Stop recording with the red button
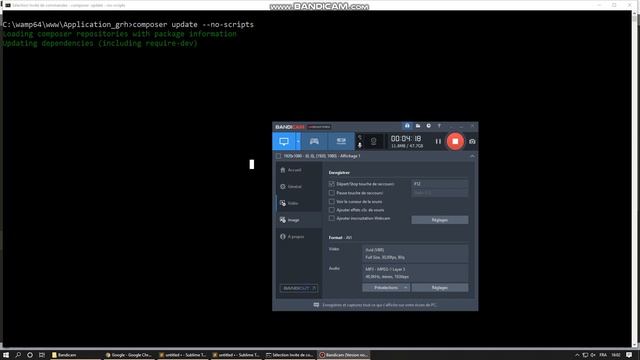Screen dimensions: 640x360 [x=455, y=141]
